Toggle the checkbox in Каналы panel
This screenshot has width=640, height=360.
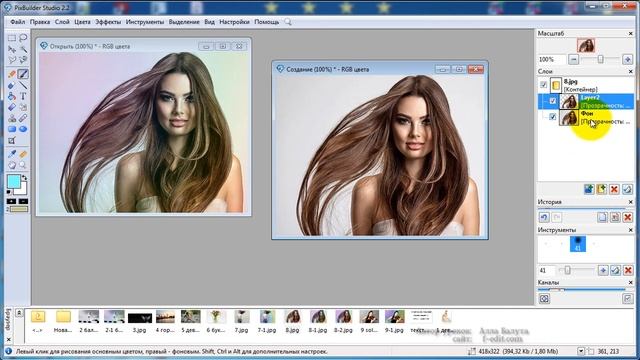click(x=628, y=299)
